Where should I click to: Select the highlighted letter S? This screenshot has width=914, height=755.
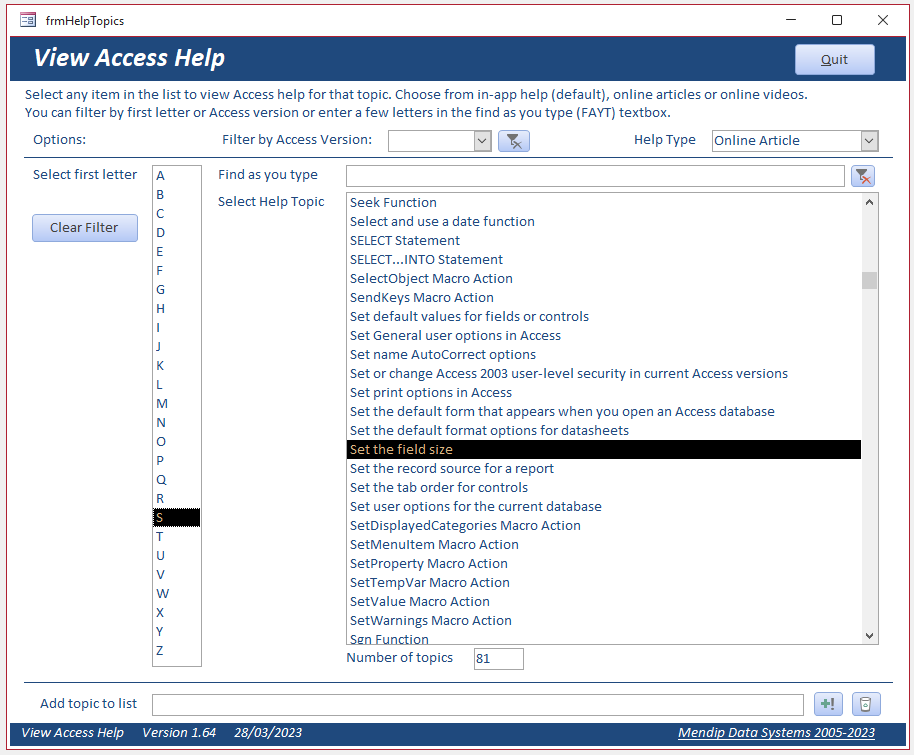point(177,518)
